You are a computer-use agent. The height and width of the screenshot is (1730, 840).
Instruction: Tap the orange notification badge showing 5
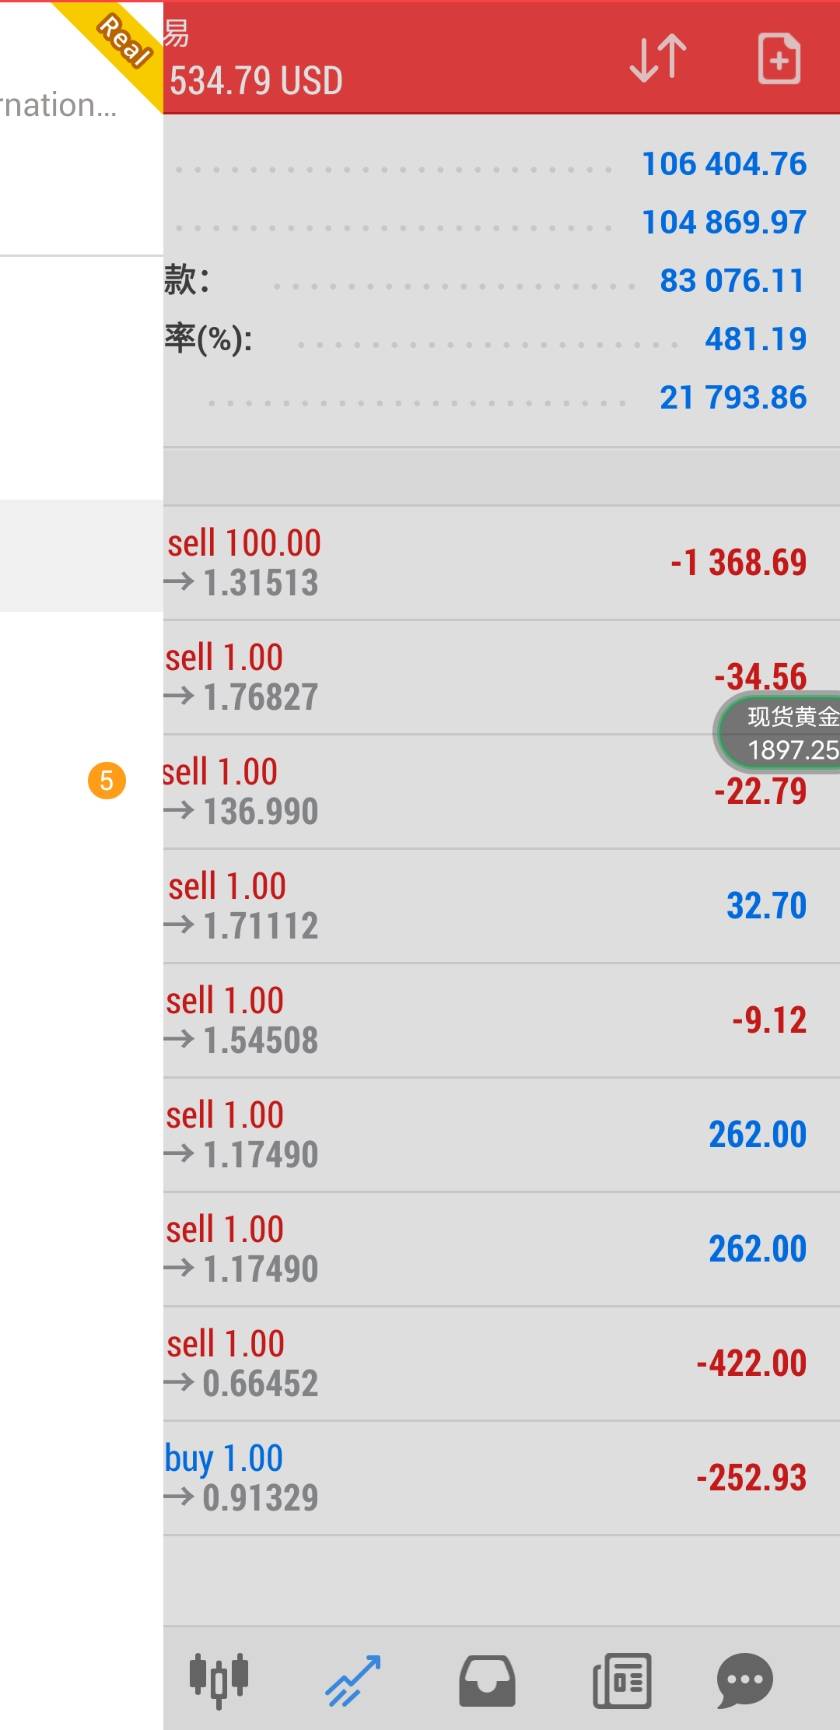point(107,780)
